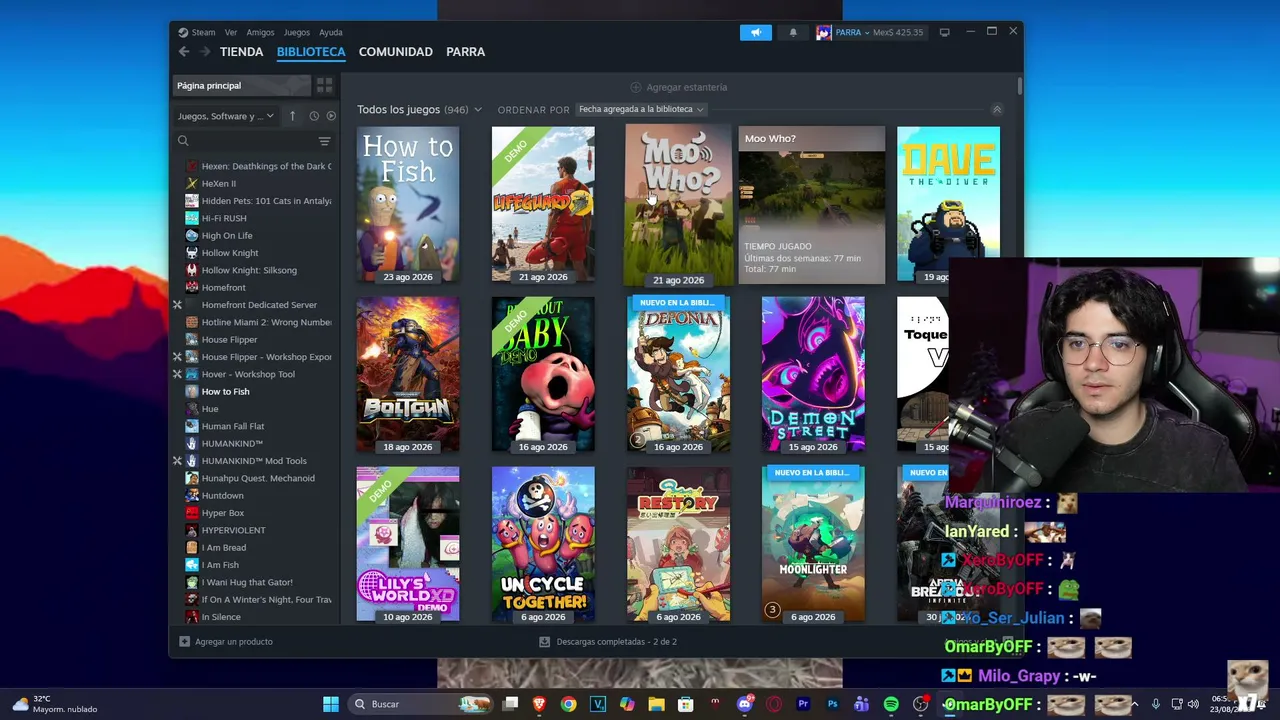Open the Windows Start menu

coord(331,704)
